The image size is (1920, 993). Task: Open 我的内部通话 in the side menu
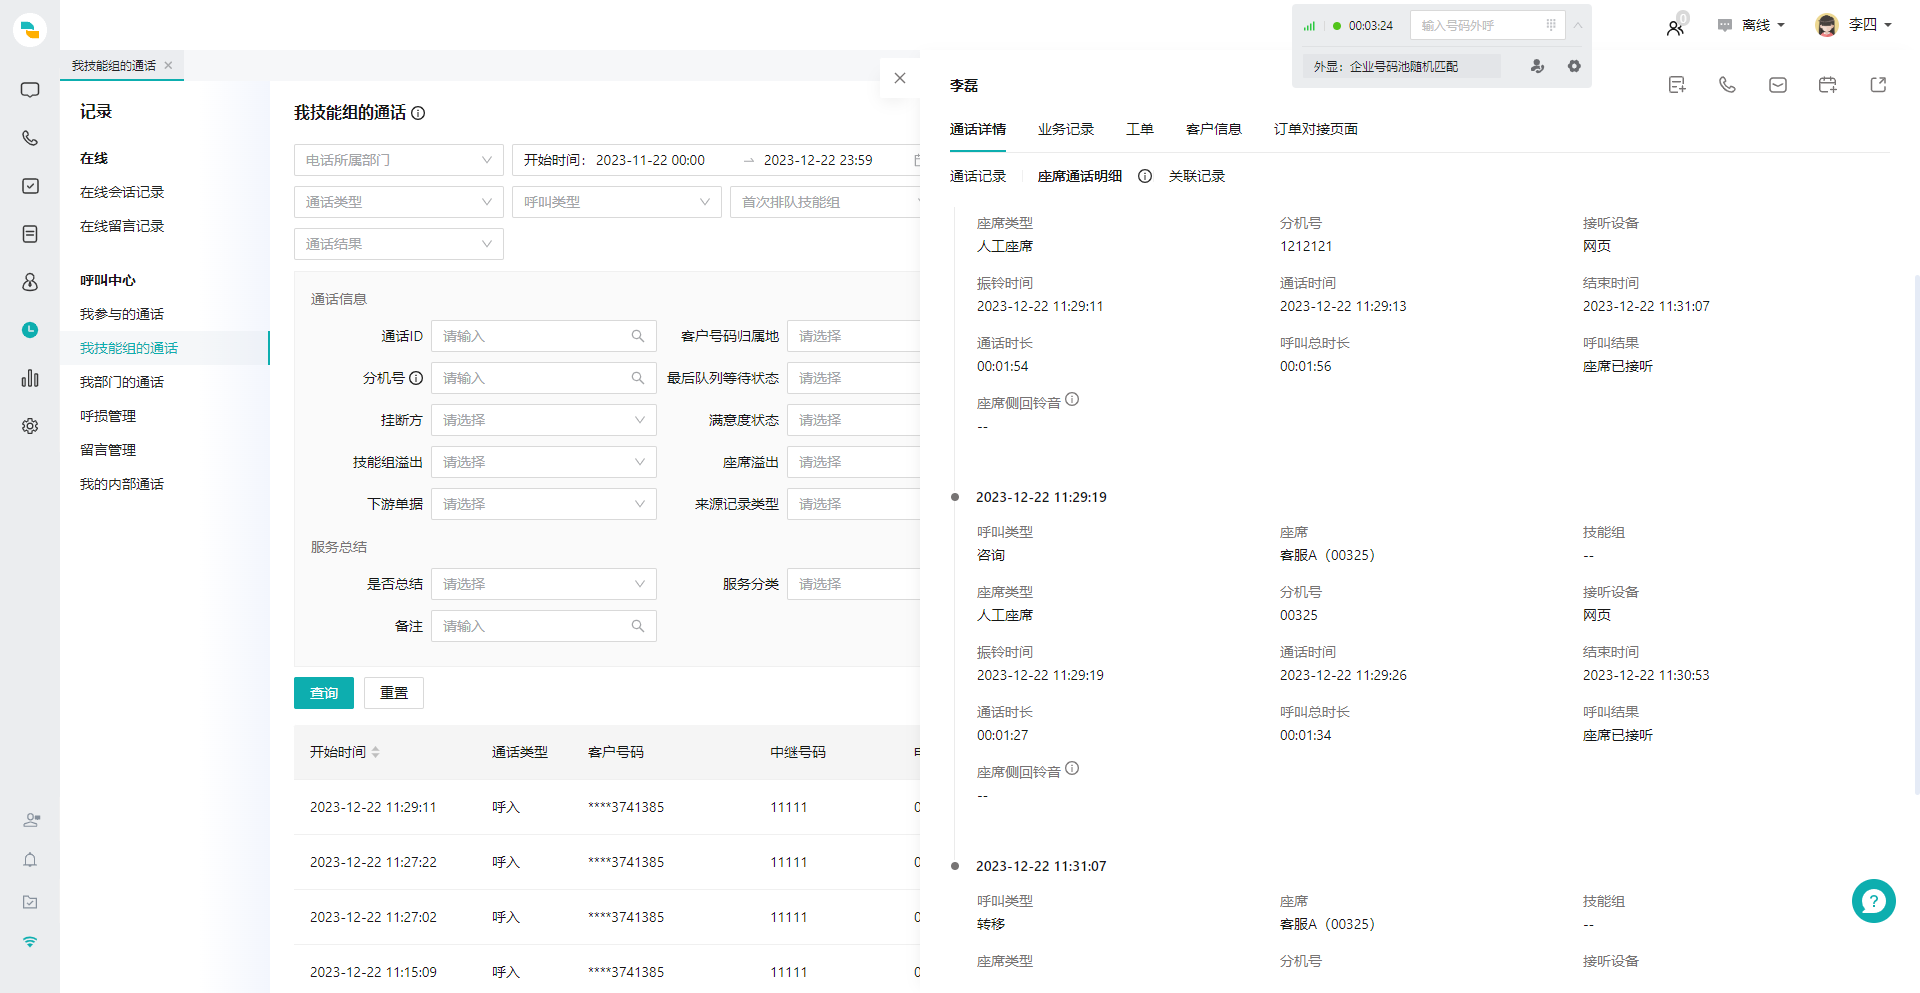click(x=122, y=484)
